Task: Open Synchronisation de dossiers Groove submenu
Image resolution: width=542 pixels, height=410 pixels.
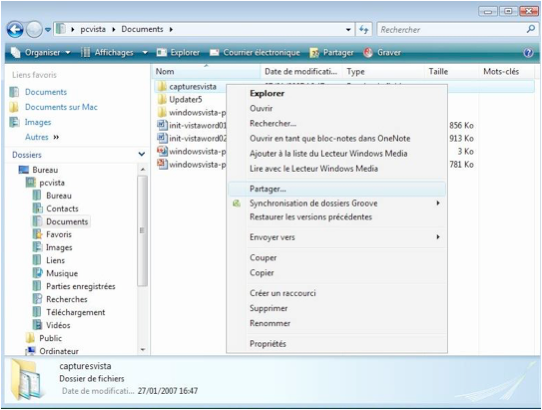Action: (337, 203)
